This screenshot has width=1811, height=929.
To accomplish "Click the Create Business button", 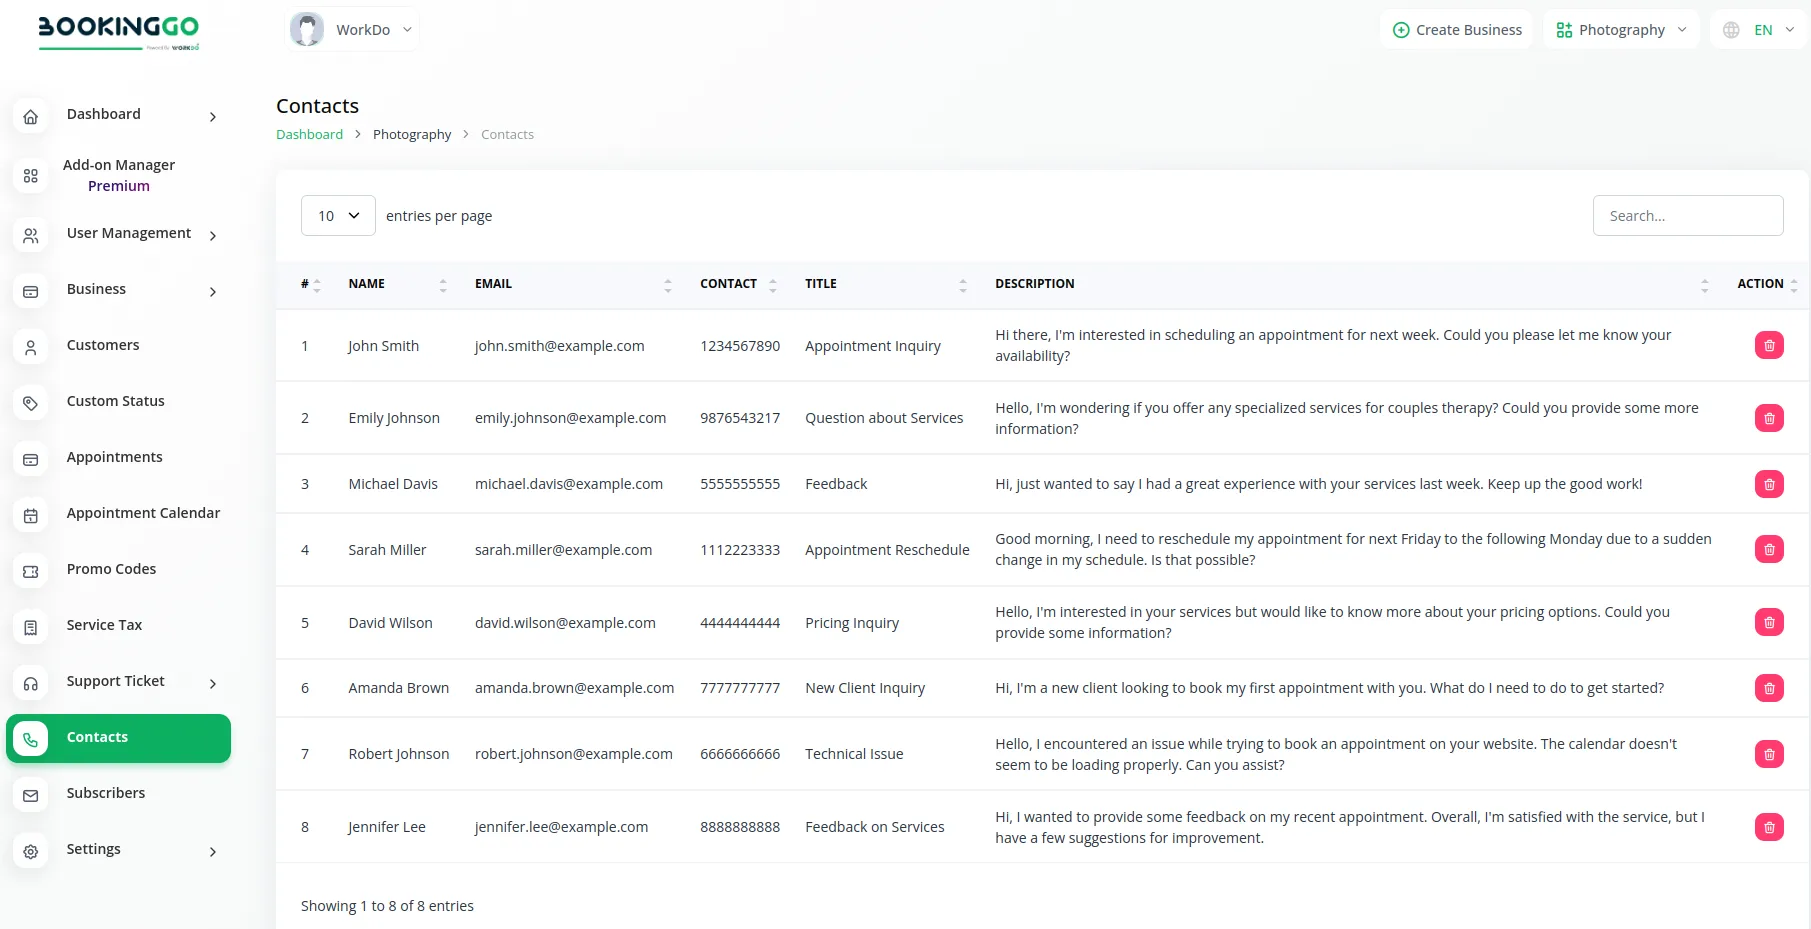I will (x=1456, y=30).
